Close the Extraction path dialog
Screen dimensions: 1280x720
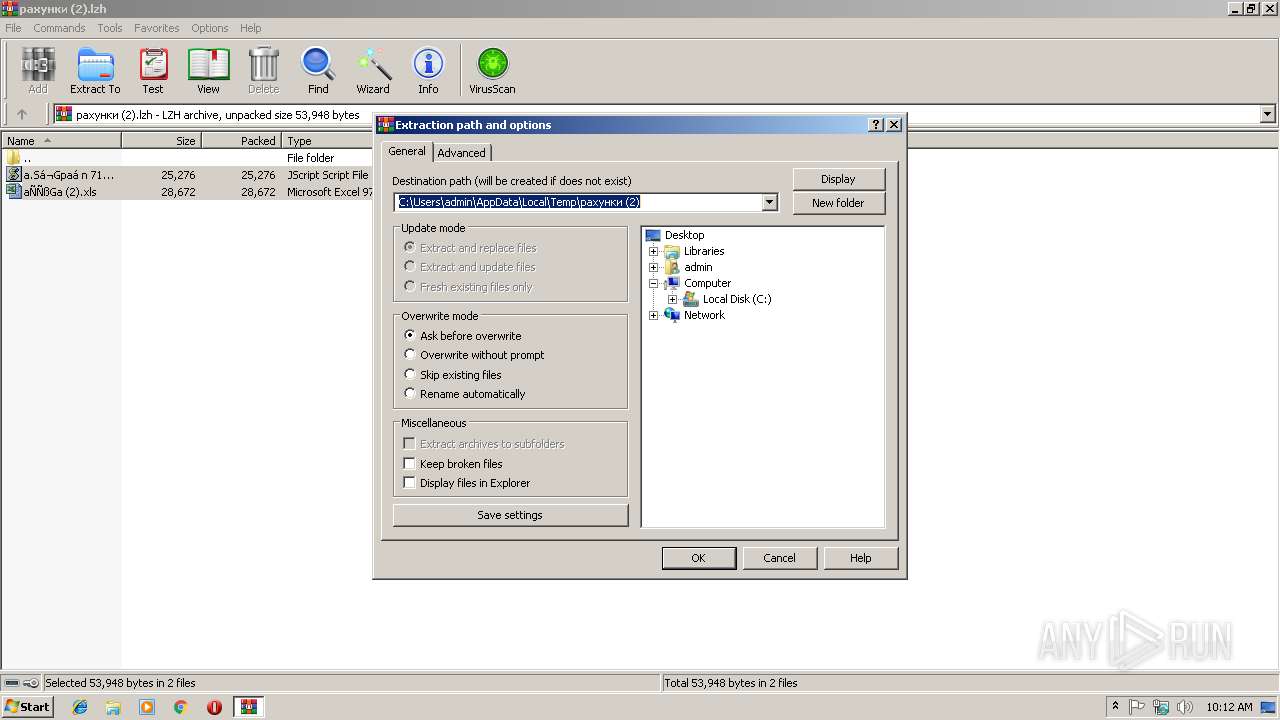tap(894, 125)
